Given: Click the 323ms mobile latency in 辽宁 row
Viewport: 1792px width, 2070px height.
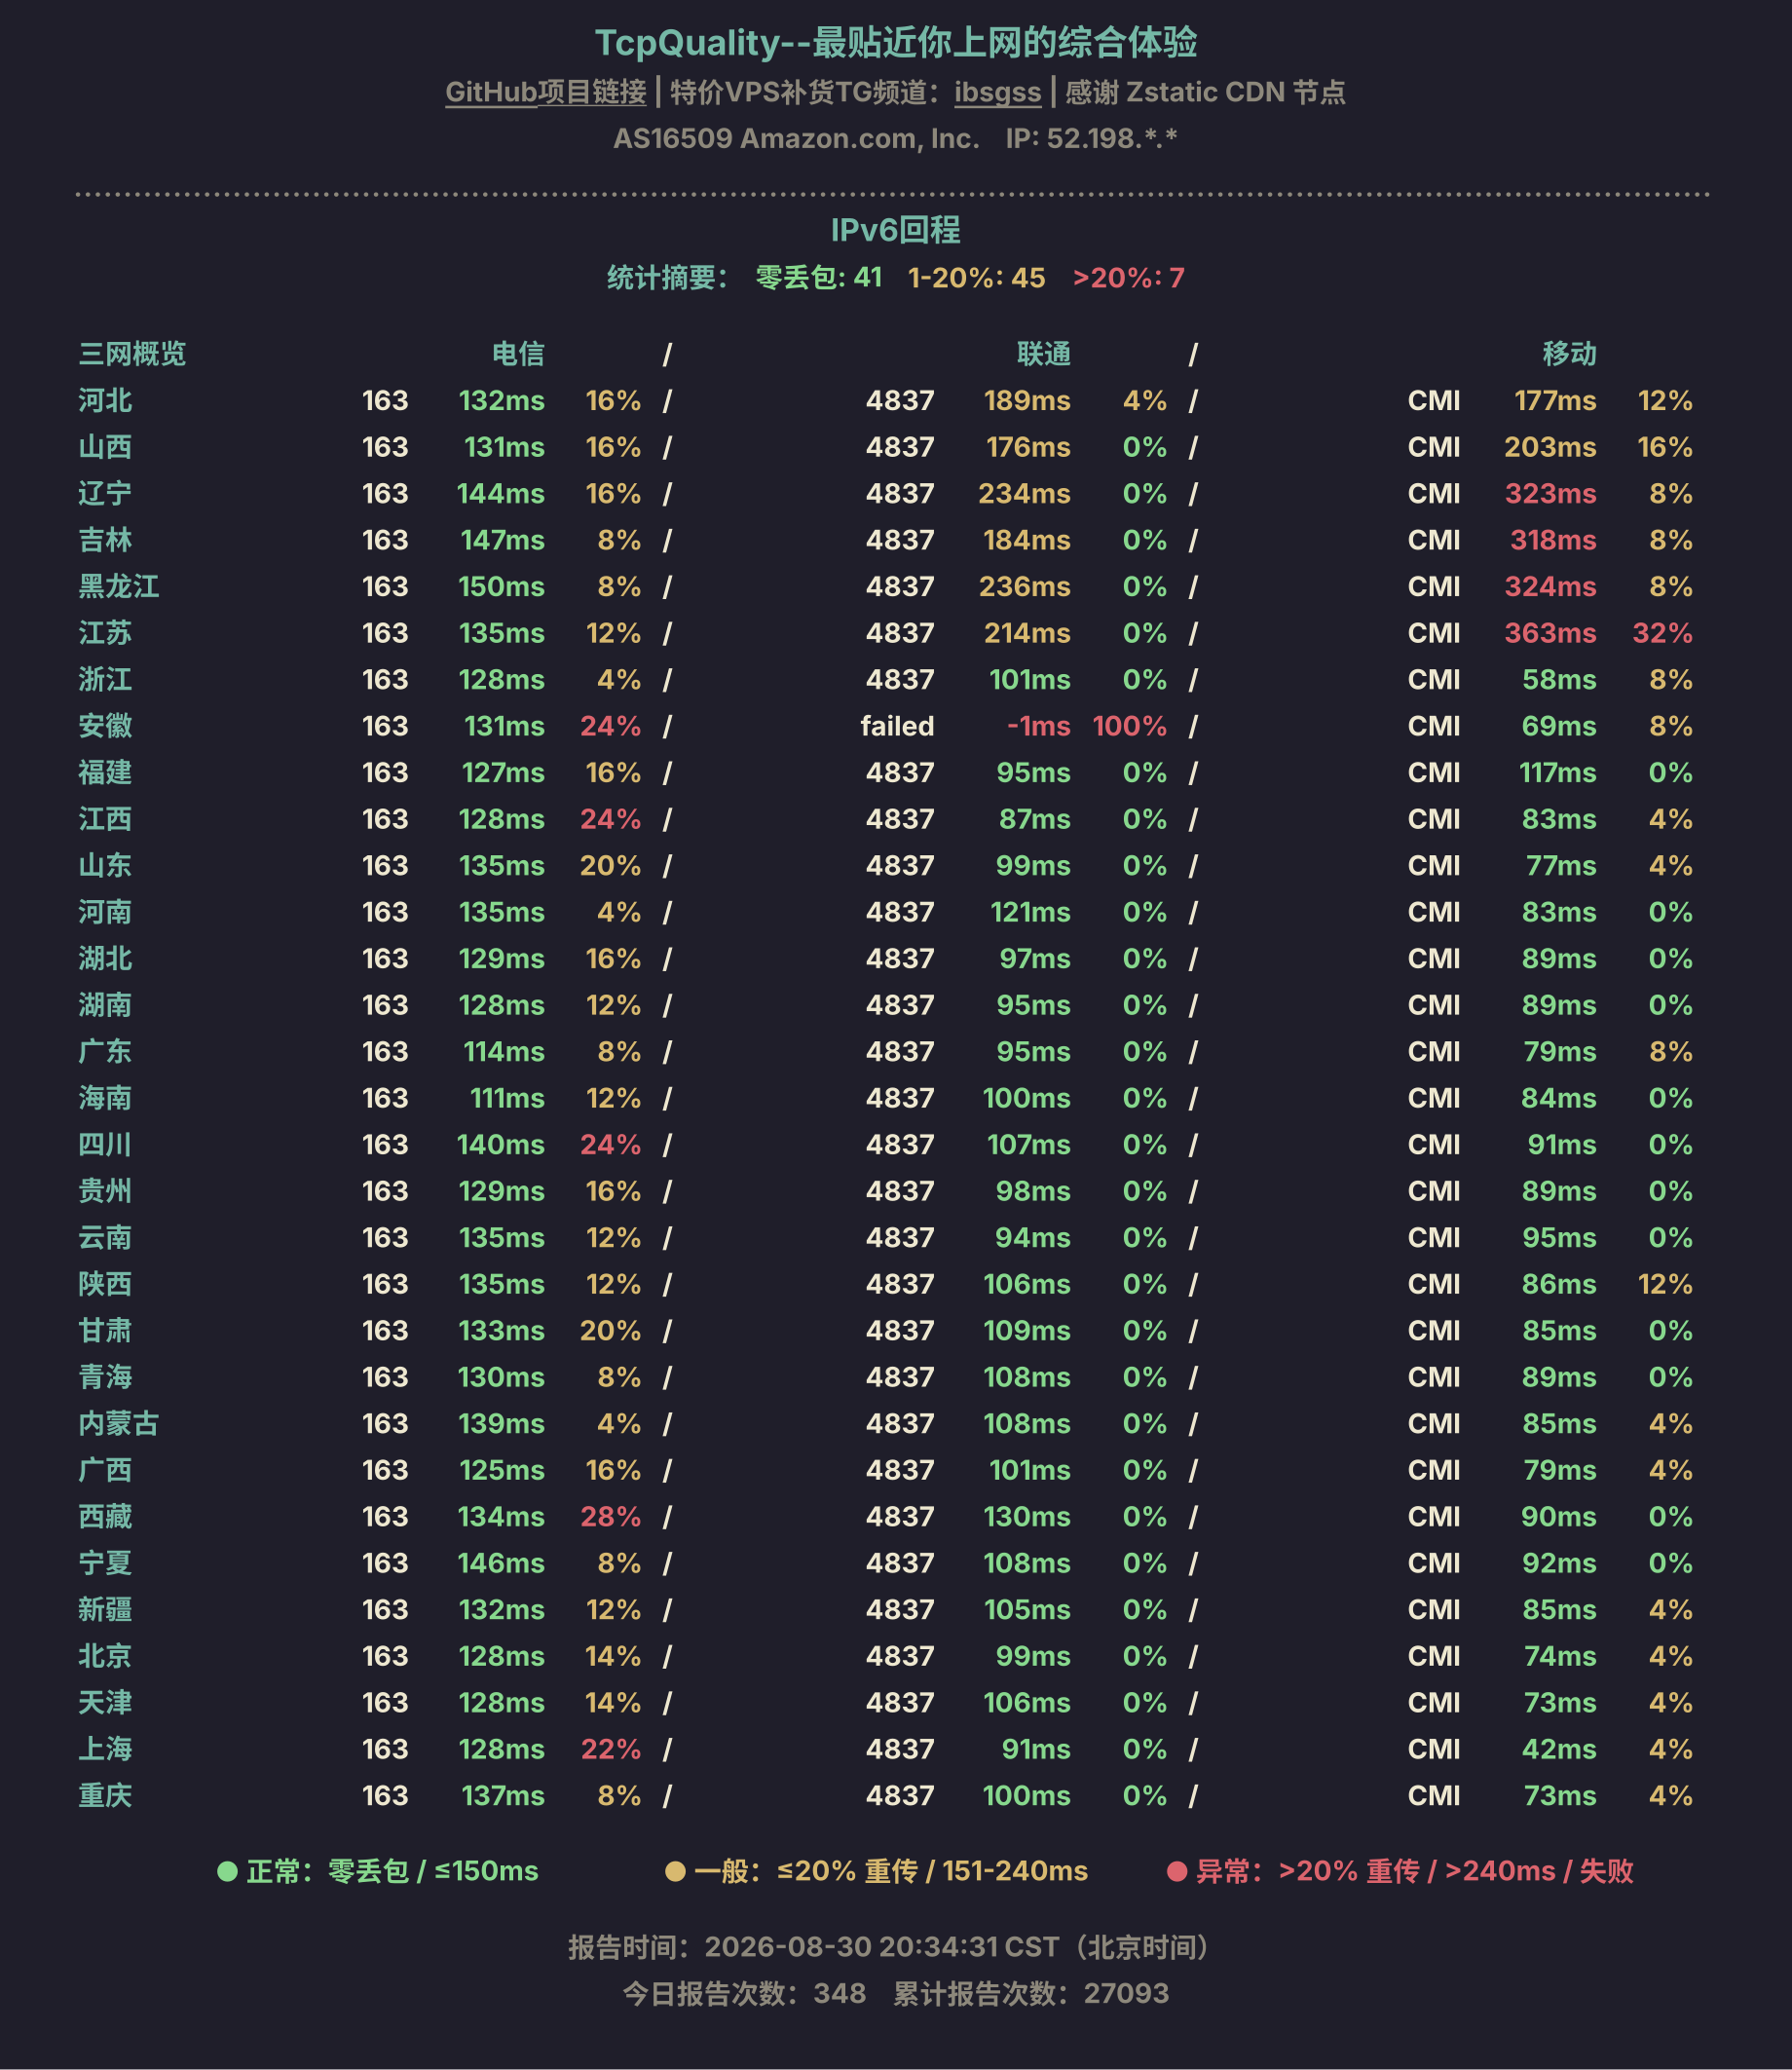Looking at the screenshot, I should click(x=1550, y=493).
